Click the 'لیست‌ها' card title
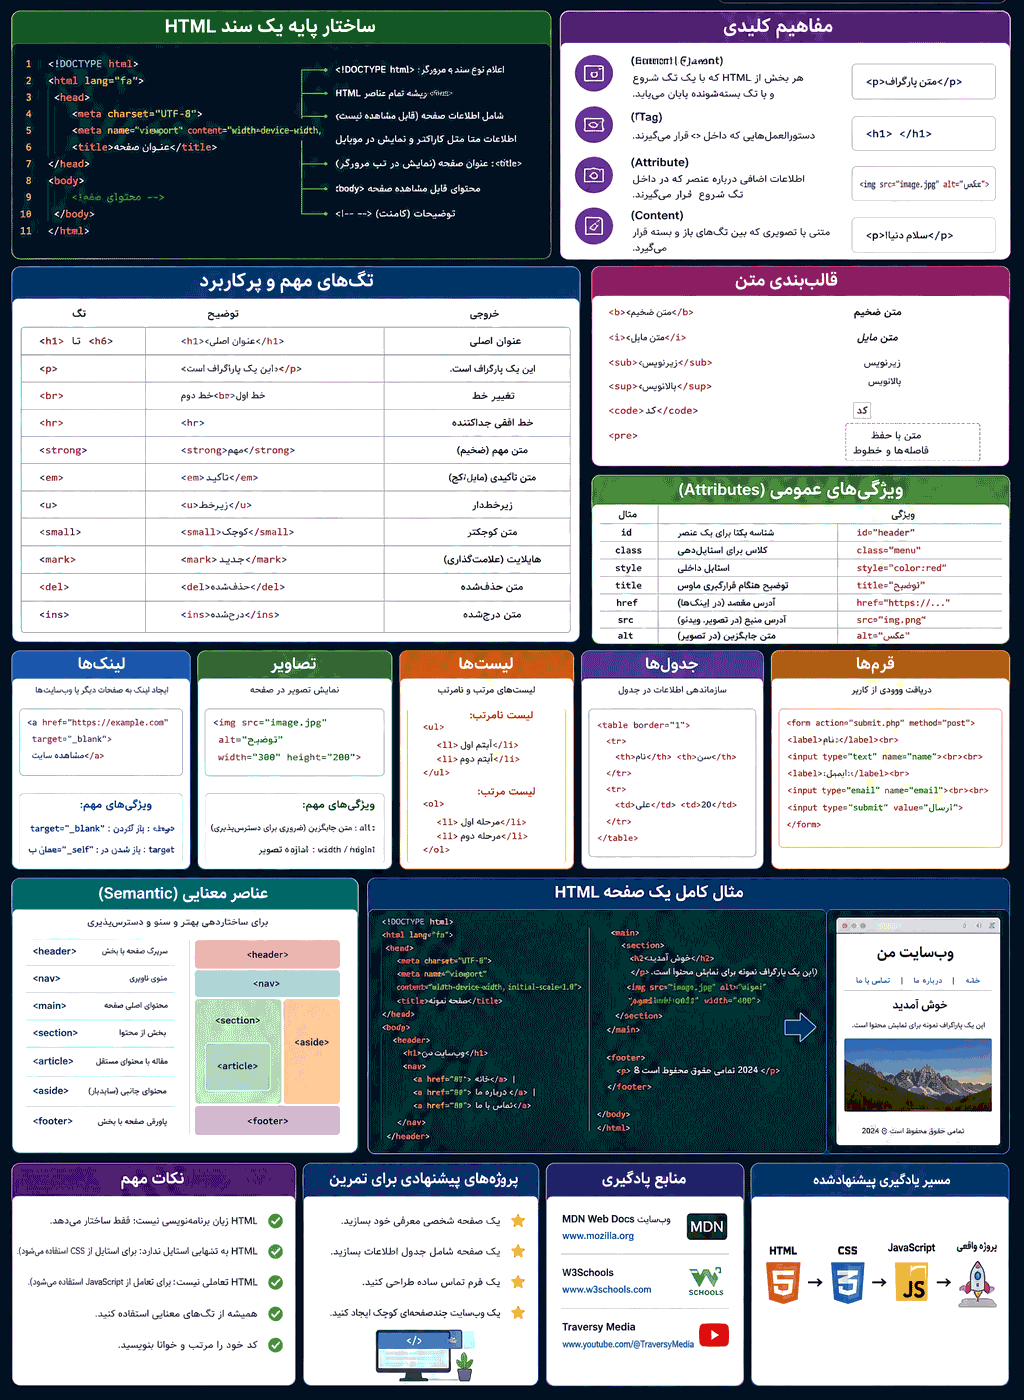This screenshot has width=1024, height=1400. tap(486, 664)
